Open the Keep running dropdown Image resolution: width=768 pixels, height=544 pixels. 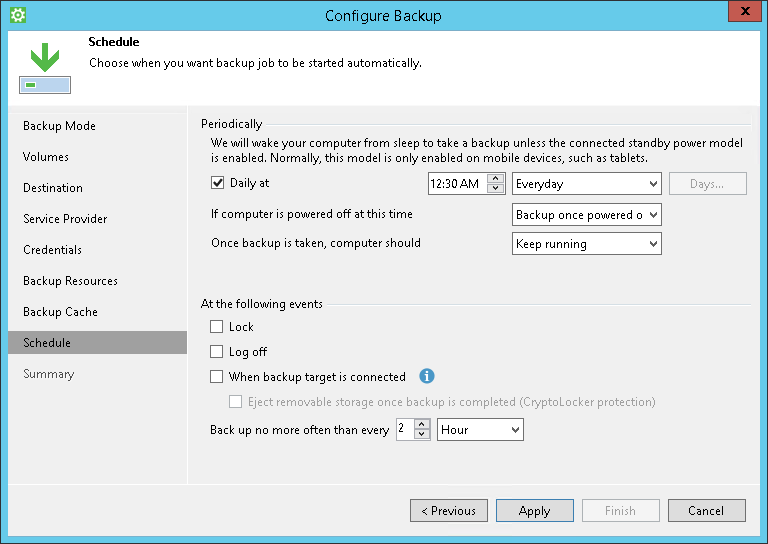point(586,244)
